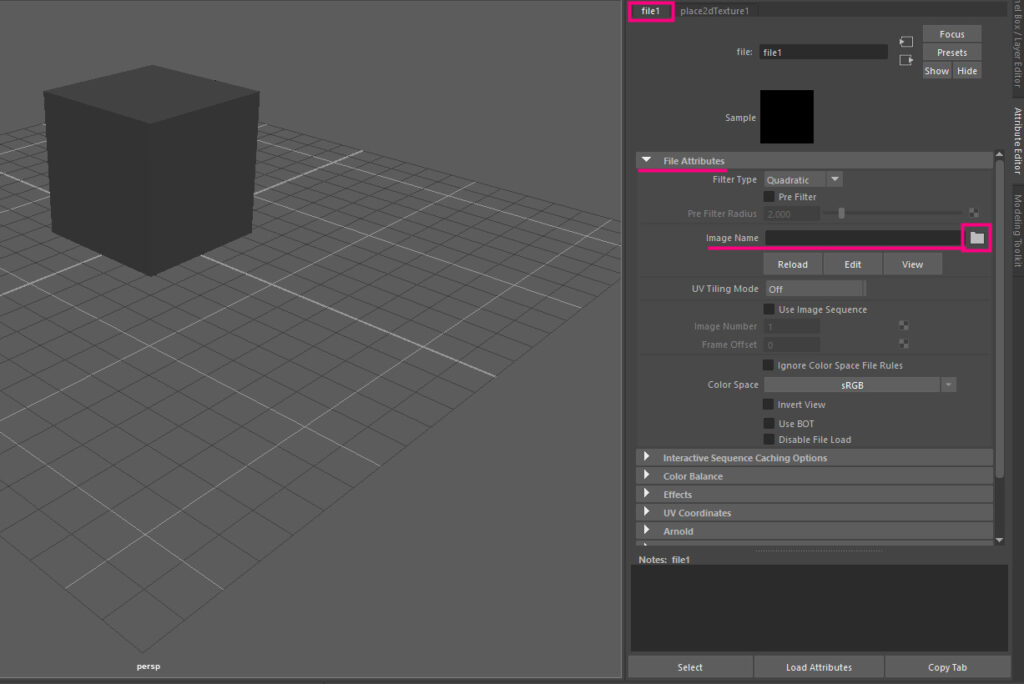Open the Modeling Toolkit side tab
Image resolution: width=1024 pixels, height=684 pixels.
pos(1017,231)
